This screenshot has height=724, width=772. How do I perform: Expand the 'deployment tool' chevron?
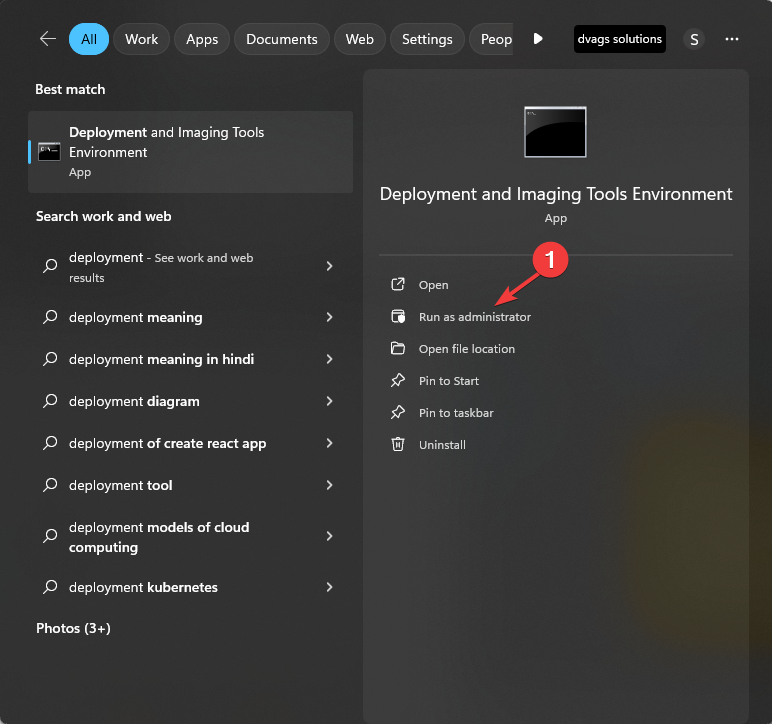329,485
